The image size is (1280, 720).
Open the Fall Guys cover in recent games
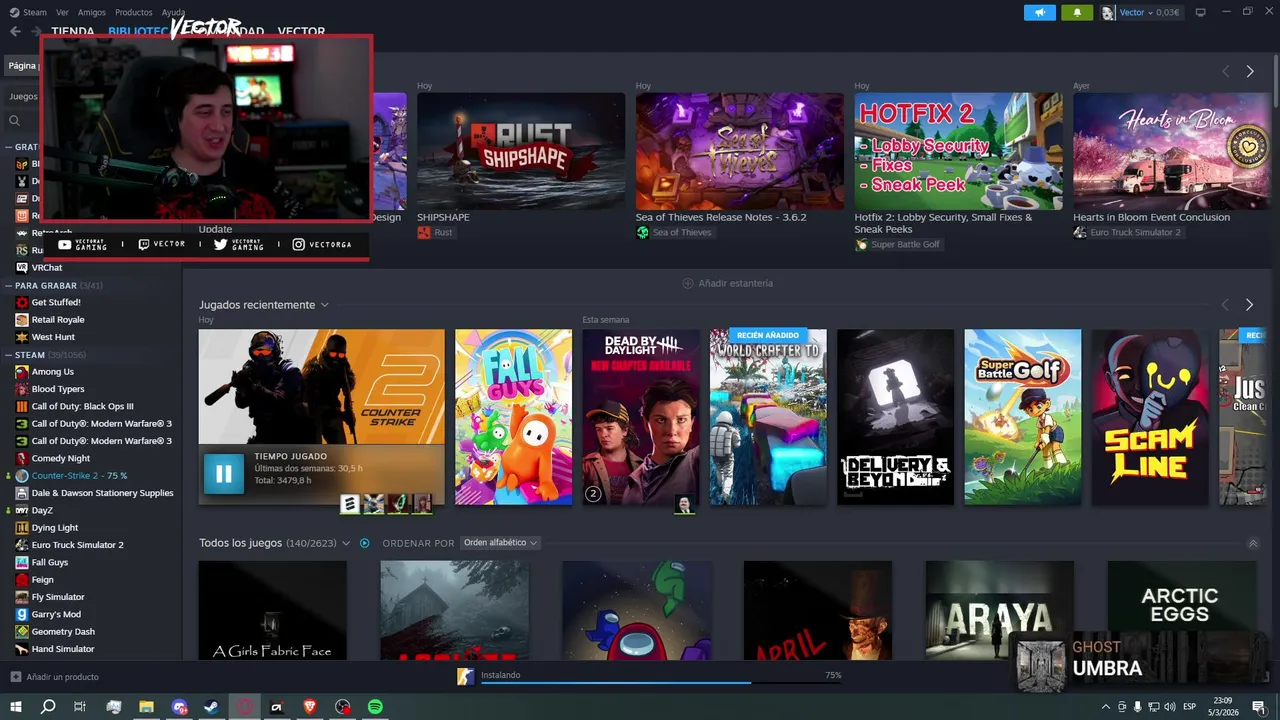[x=514, y=417]
